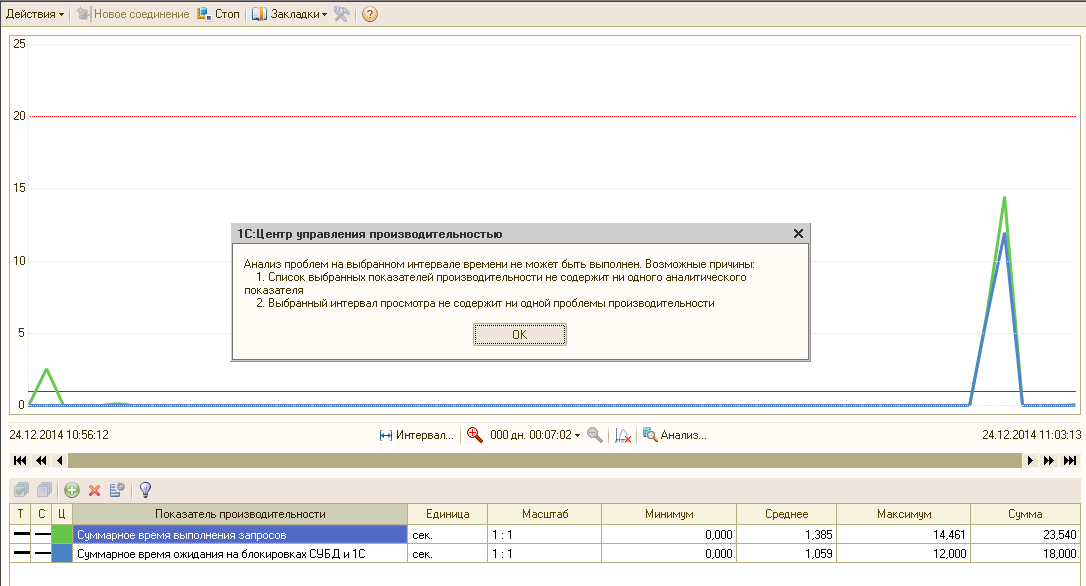Confirm the dialog with the OK button
The height and width of the screenshot is (586, 1086).
tap(519, 335)
